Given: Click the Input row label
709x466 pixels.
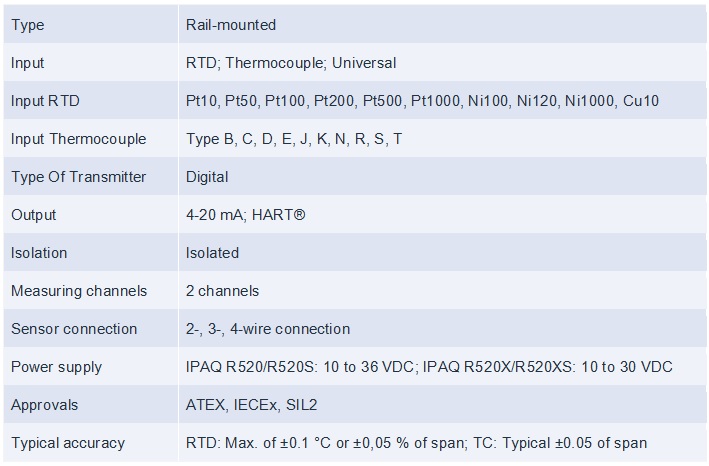Looking at the screenshot, I should pyautogui.click(x=28, y=63).
